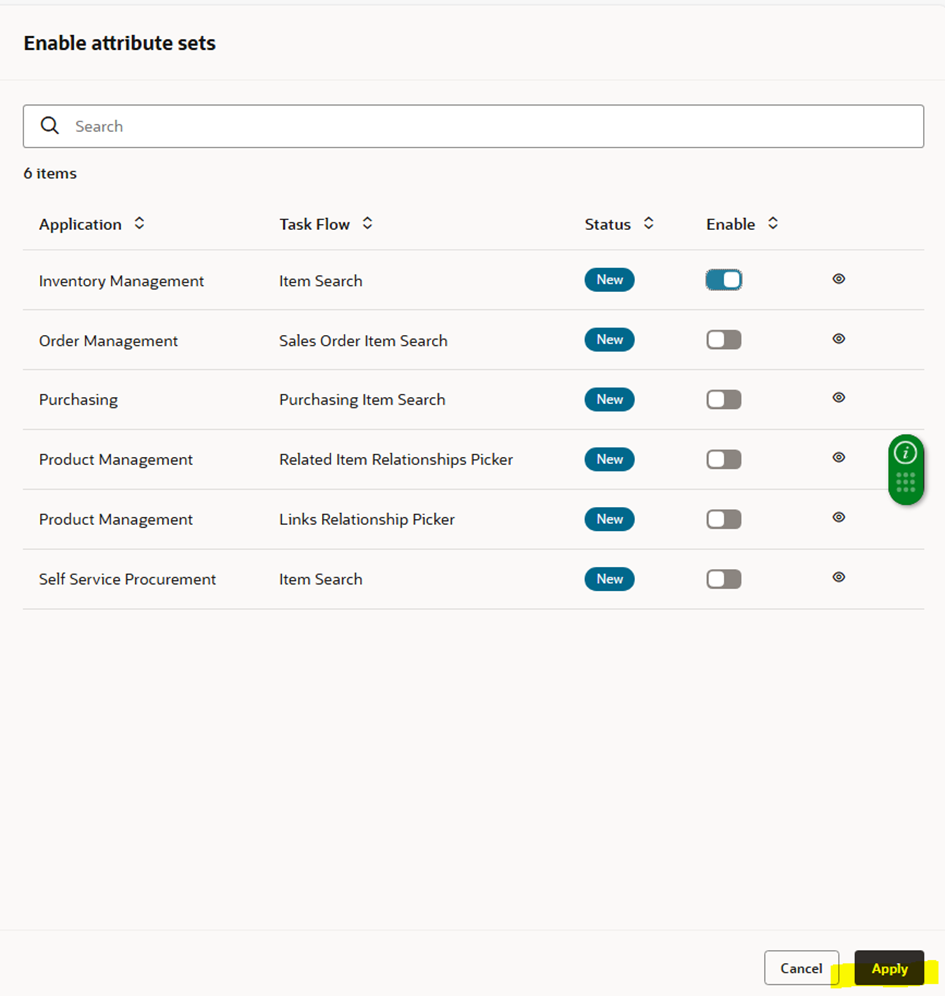
Task: Preview Order Management attribute set via eye icon
Action: tap(838, 339)
